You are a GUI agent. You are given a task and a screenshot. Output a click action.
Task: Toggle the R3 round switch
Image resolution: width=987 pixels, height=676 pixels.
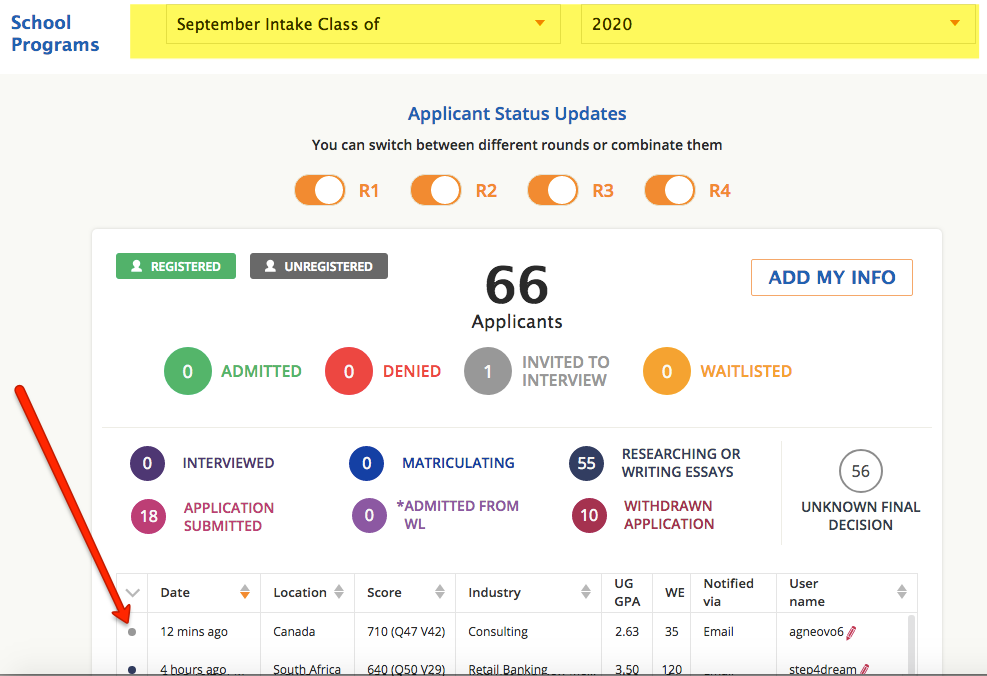coord(553,190)
